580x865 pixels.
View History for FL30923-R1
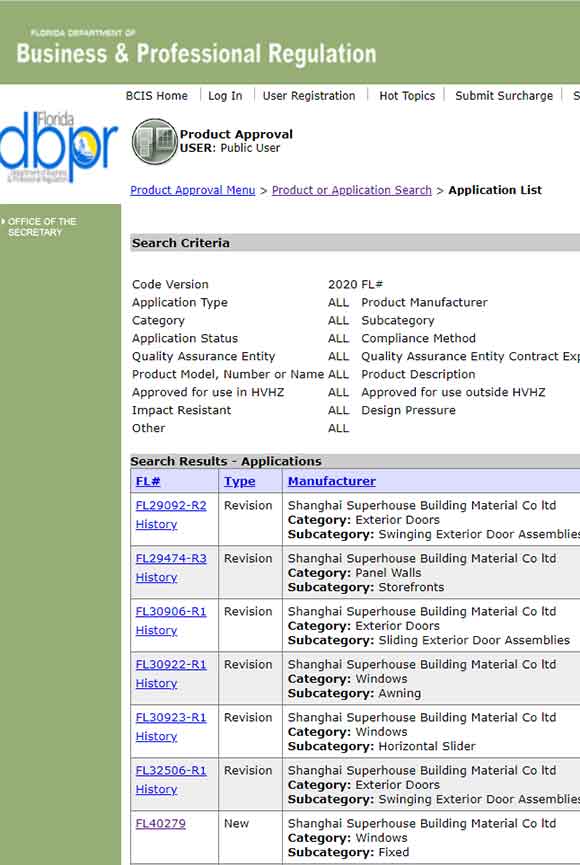point(156,736)
